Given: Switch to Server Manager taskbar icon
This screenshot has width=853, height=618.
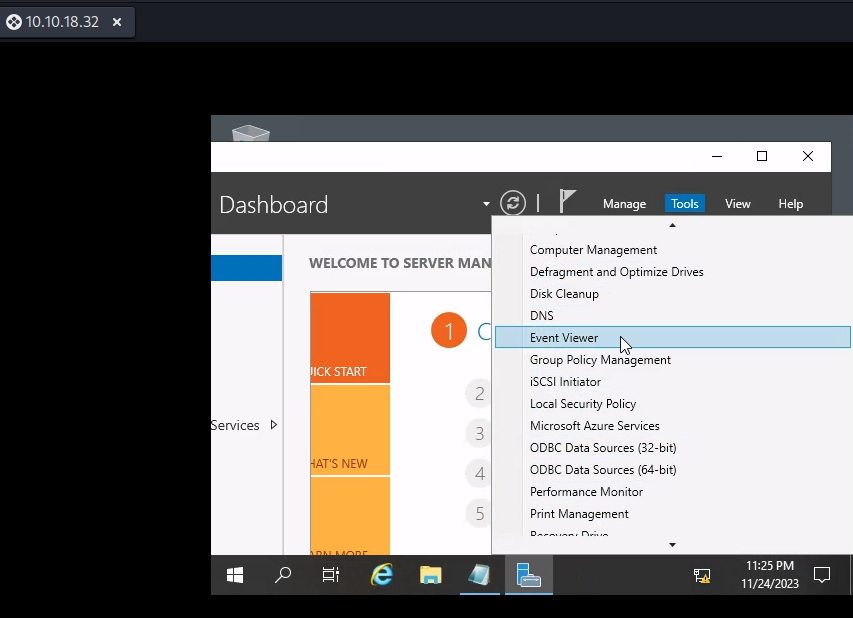Looking at the screenshot, I should click(528, 575).
